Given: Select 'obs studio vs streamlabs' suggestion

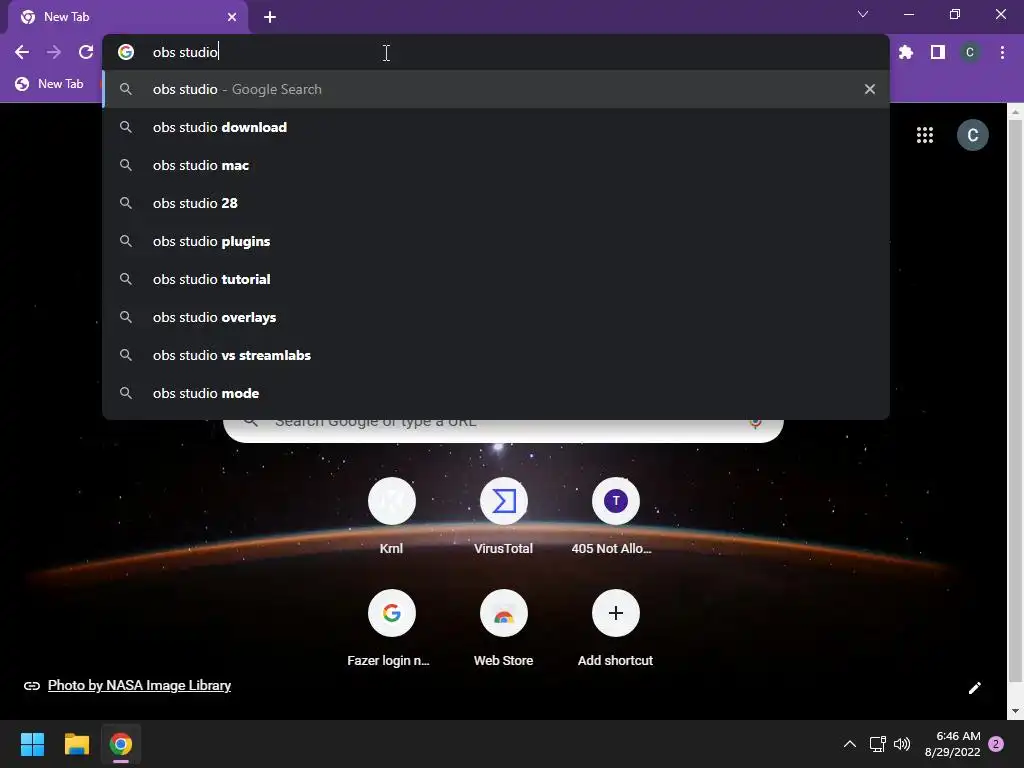Looking at the screenshot, I should pyautogui.click(x=496, y=355).
